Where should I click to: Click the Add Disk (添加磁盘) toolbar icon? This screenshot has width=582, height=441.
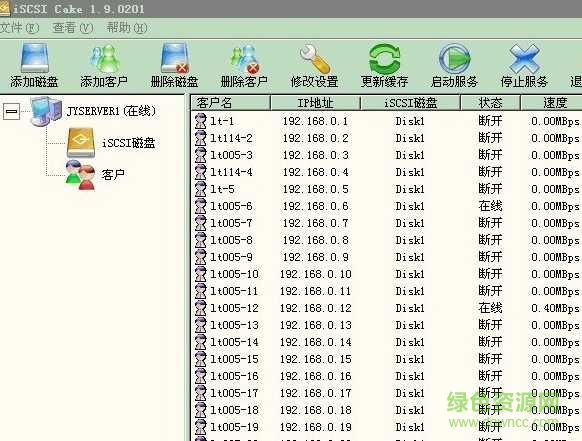pyautogui.click(x=35, y=58)
